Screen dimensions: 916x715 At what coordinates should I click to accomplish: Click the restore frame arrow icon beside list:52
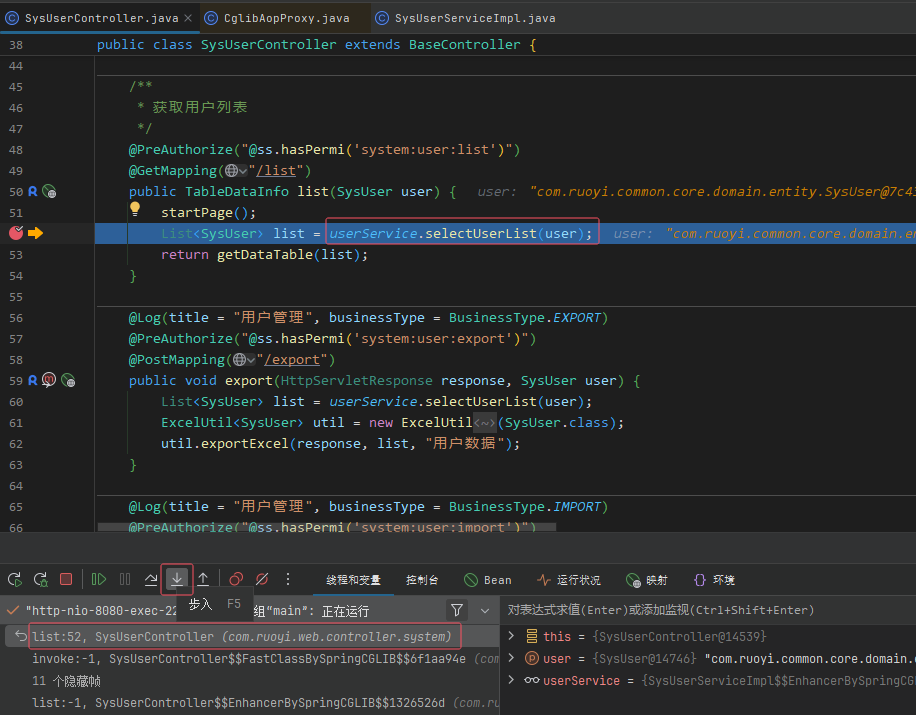[x=21, y=636]
